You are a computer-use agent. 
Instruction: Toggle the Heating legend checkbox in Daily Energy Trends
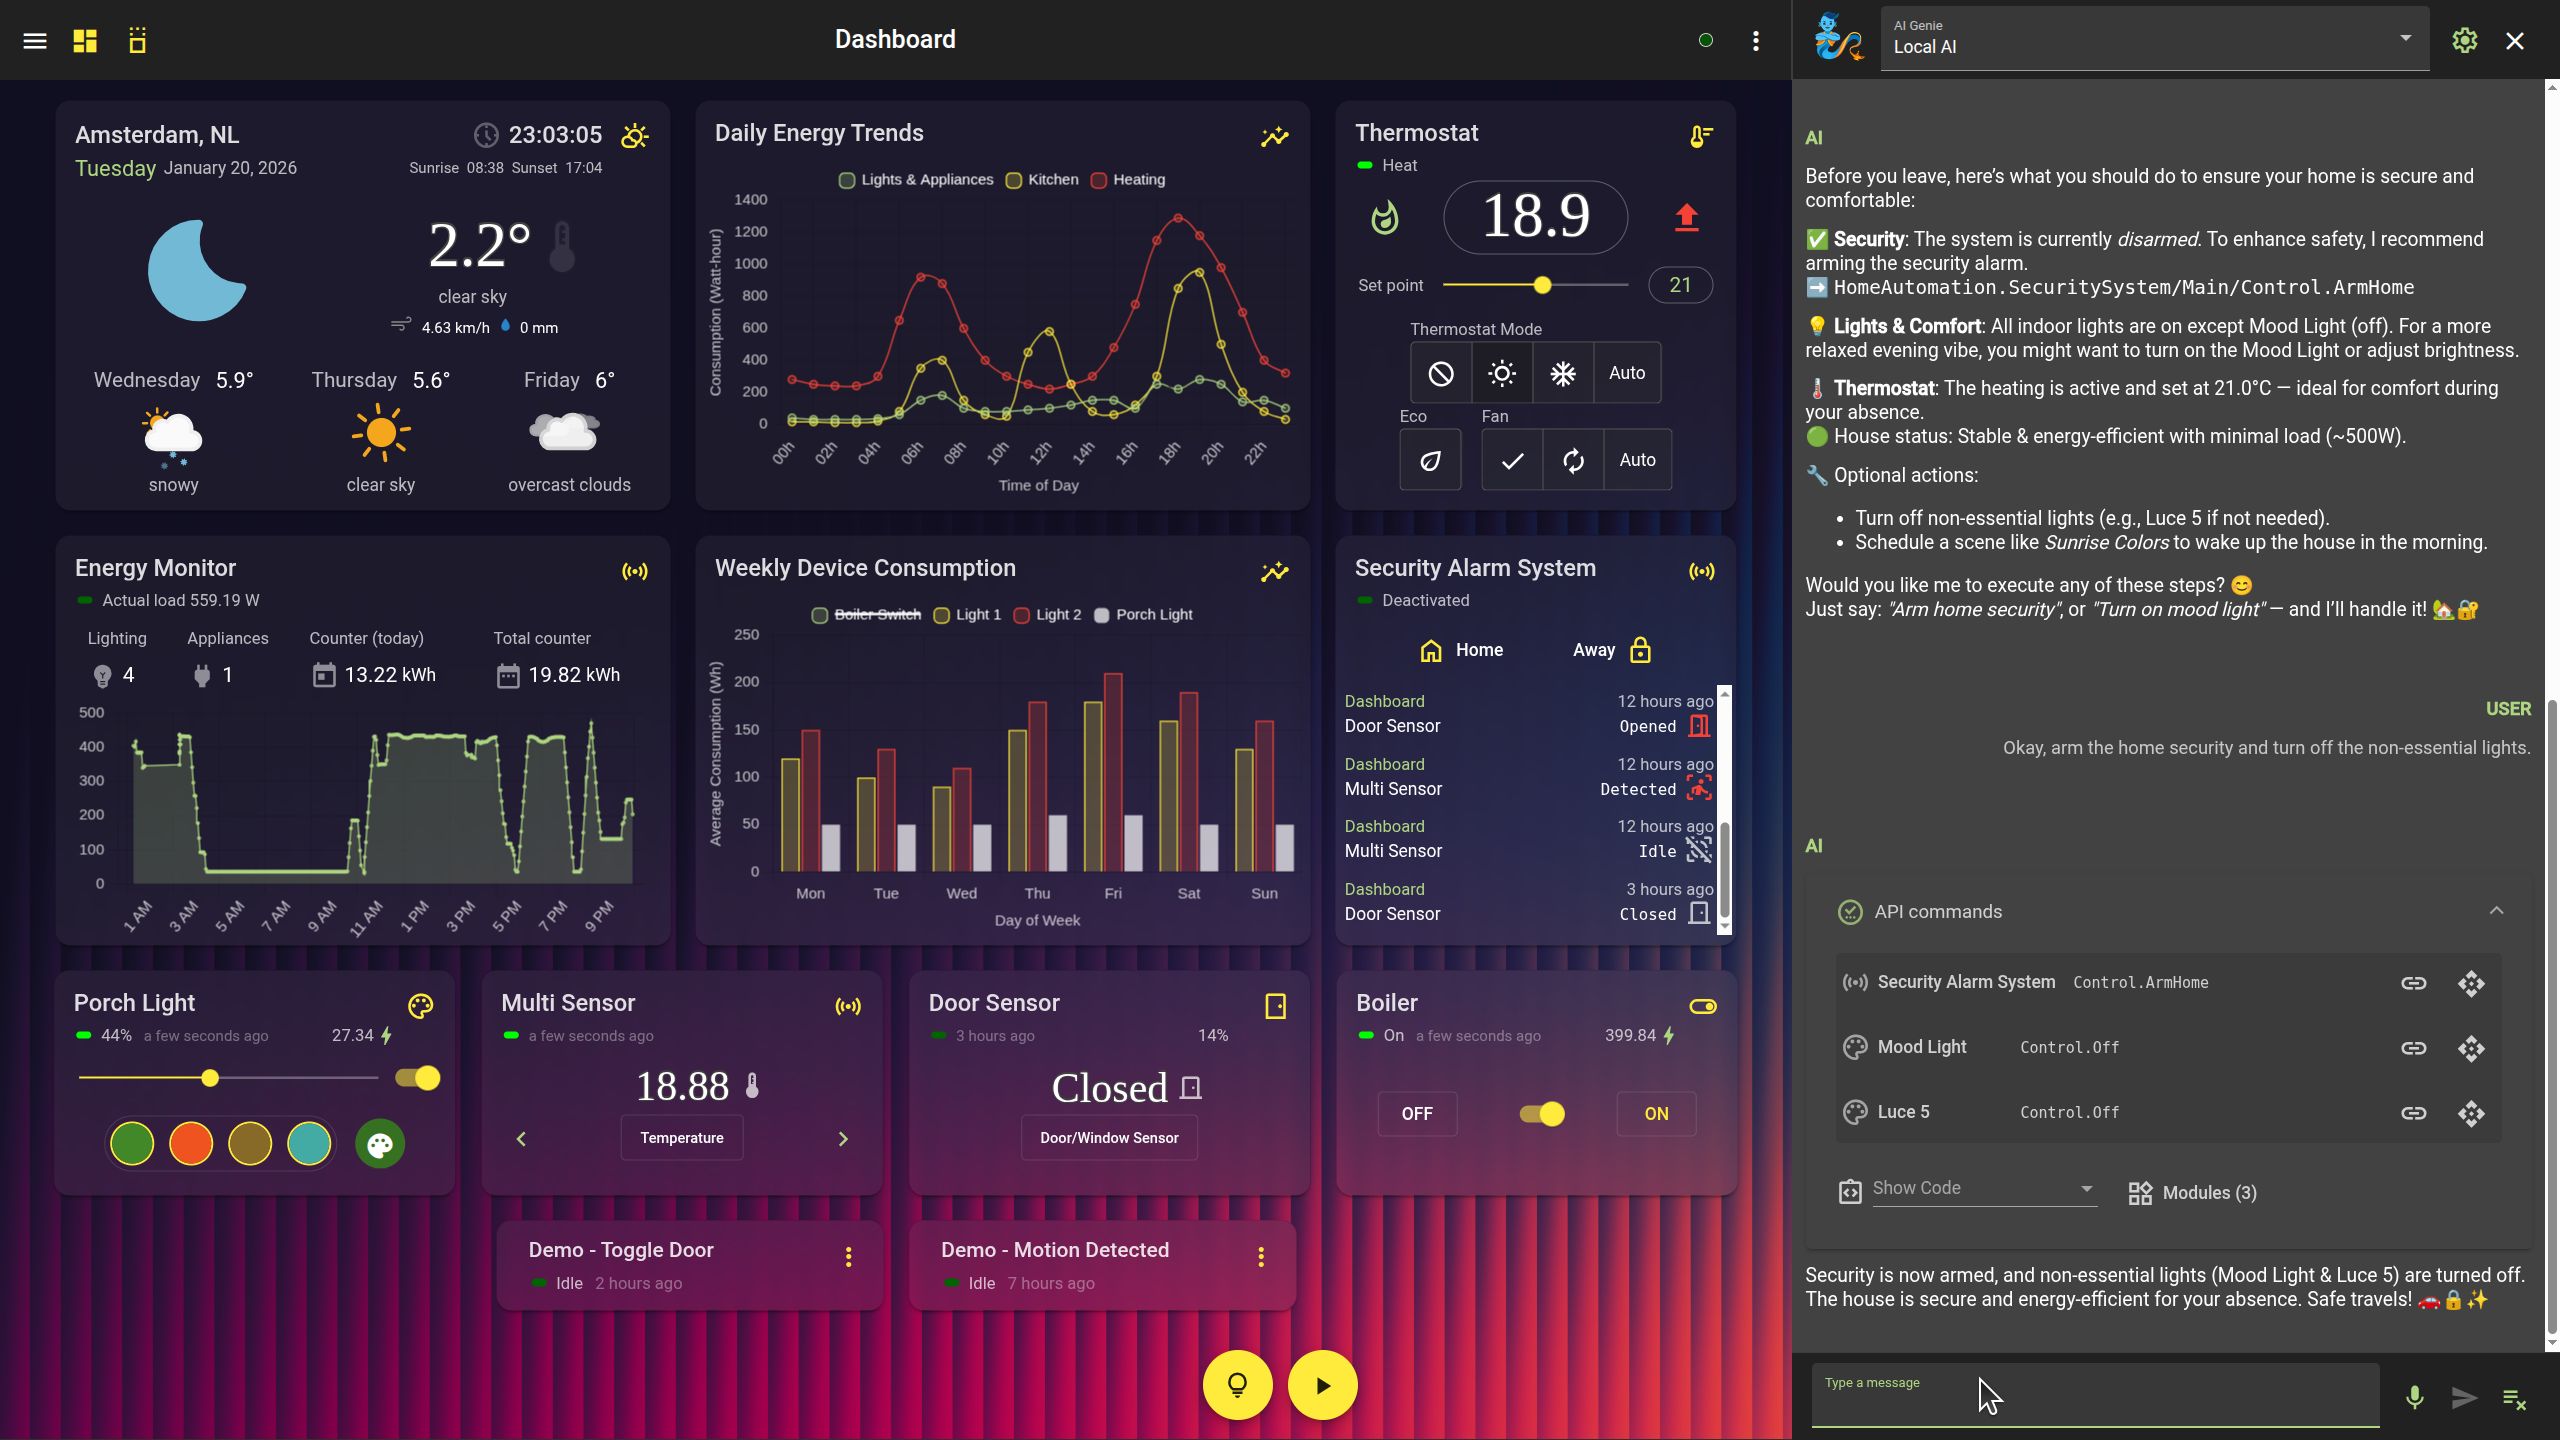tap(1099, 180)
